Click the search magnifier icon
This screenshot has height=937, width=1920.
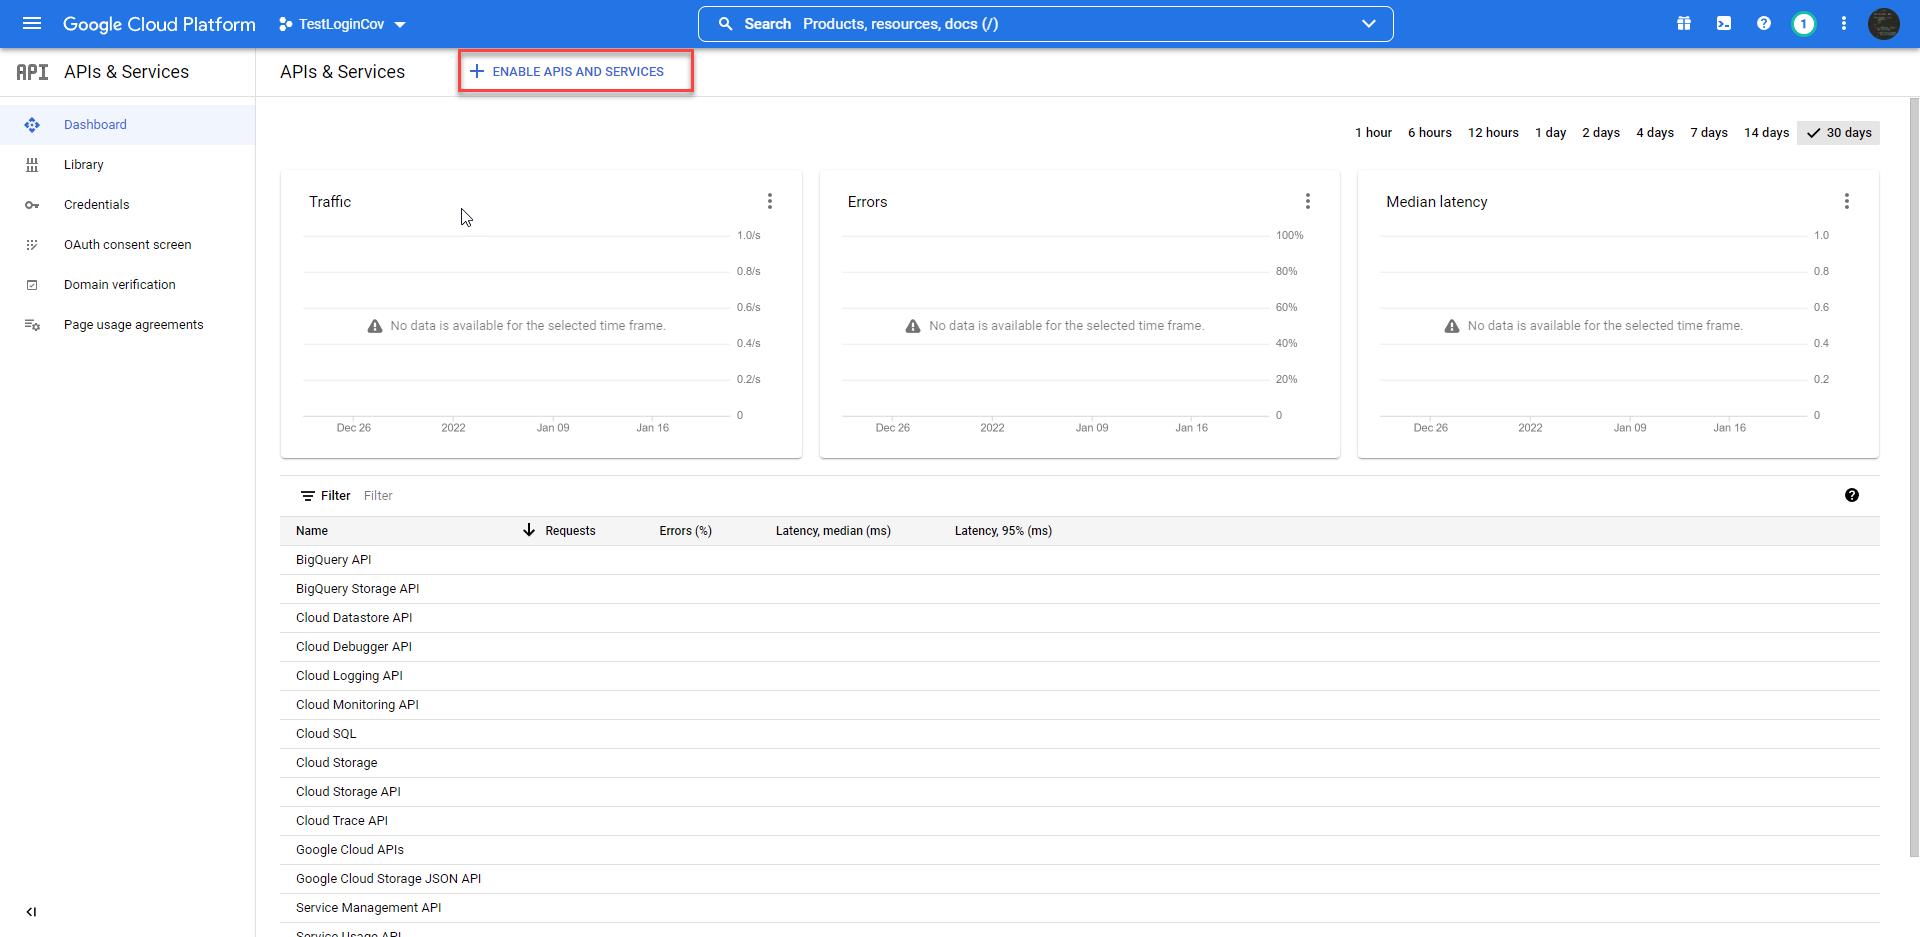point(726,24)
